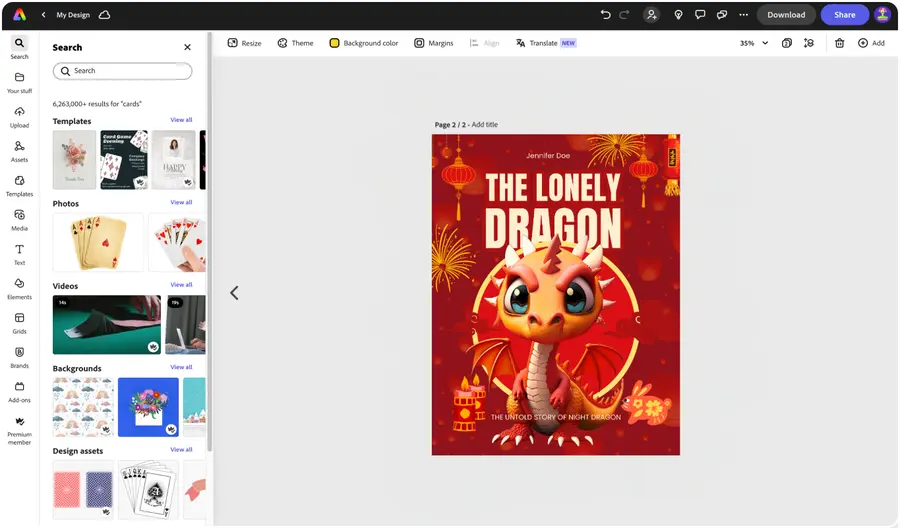The height and width of the screenshot is (528, 900).
Task: Select the red and blue card backs asset
Action: click(83, 490)
